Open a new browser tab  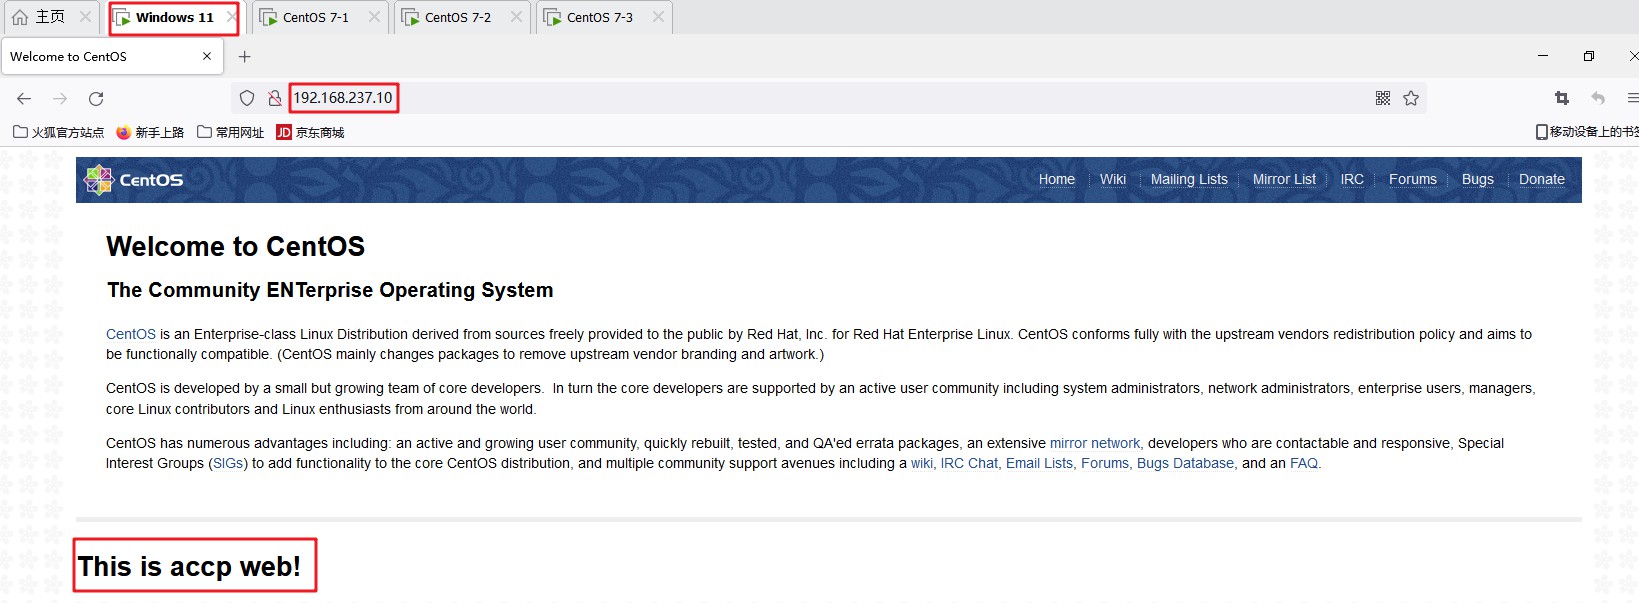pos(245,57)
